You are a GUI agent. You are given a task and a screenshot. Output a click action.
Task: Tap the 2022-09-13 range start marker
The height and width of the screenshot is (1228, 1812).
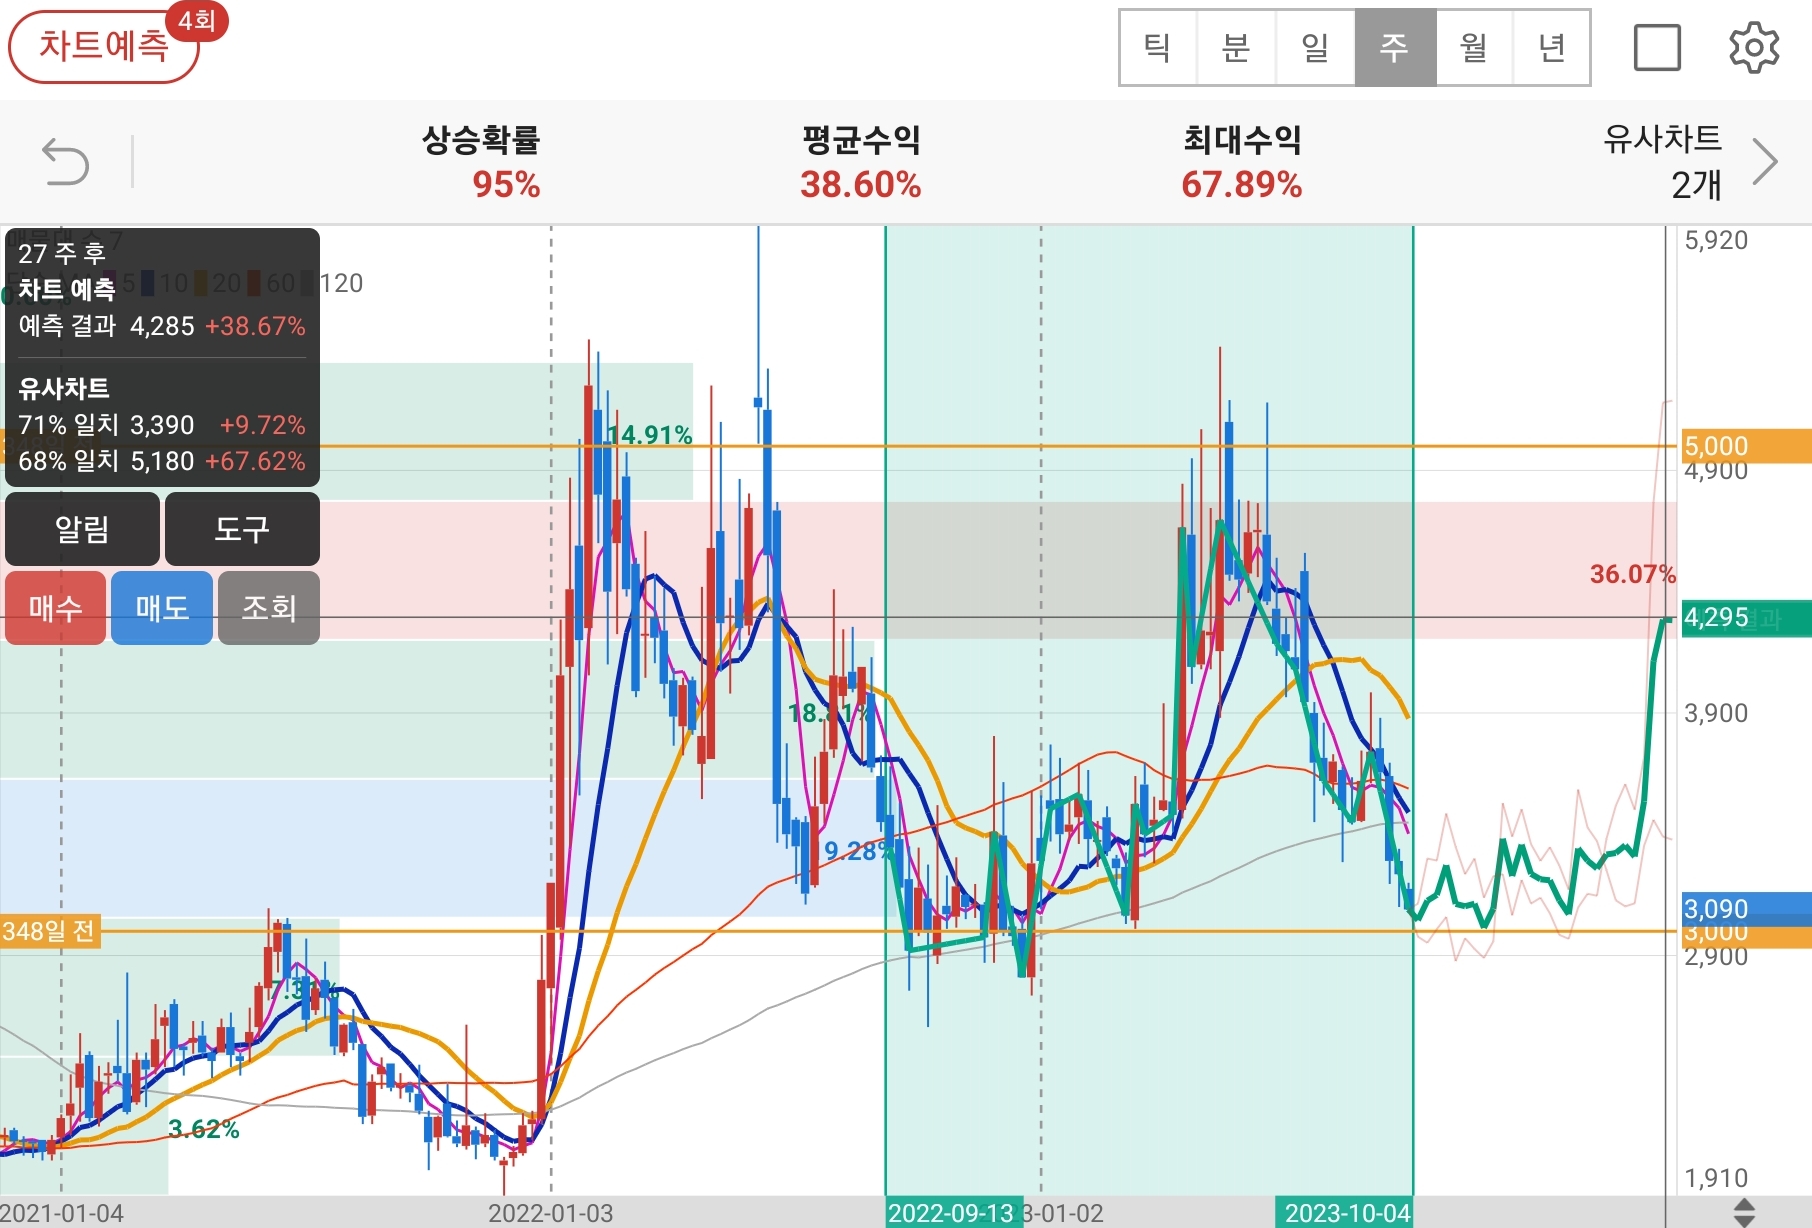pyautogui.click(x=952, y=1213)
